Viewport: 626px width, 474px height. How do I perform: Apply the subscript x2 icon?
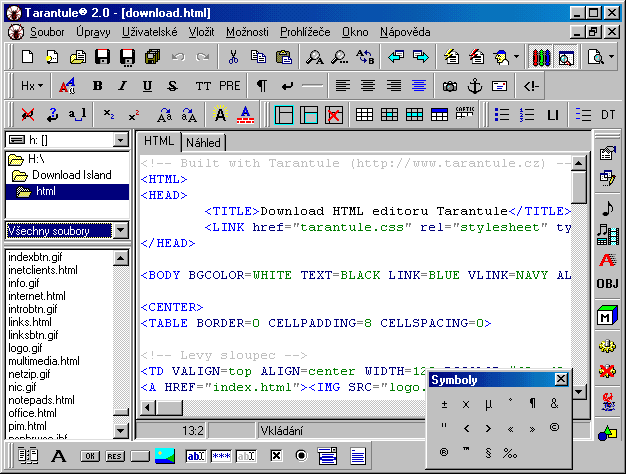point(109,115)
